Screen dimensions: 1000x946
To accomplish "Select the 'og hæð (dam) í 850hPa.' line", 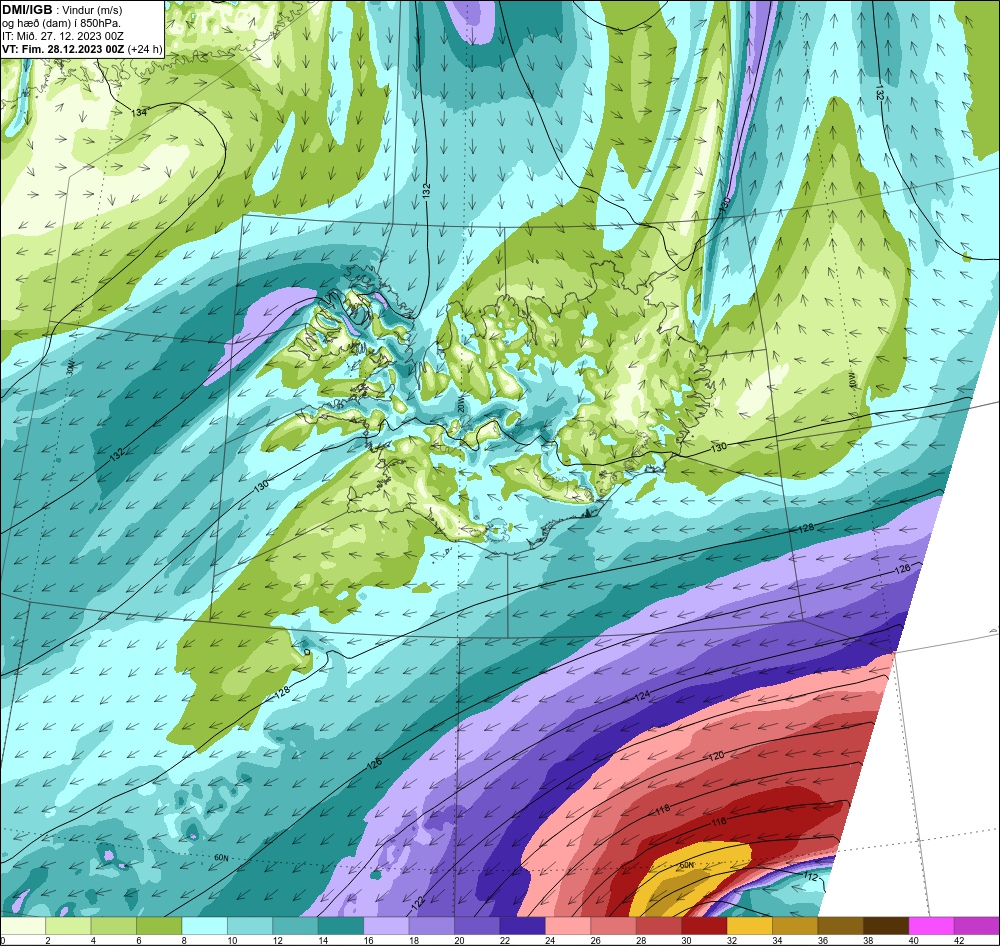I will tap(61, 23).
